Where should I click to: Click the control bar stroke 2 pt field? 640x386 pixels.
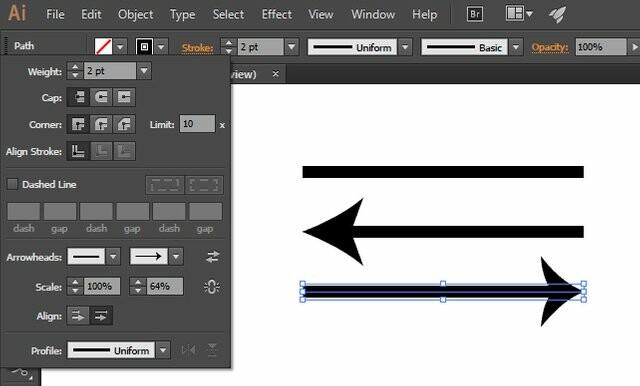(260, 47)
